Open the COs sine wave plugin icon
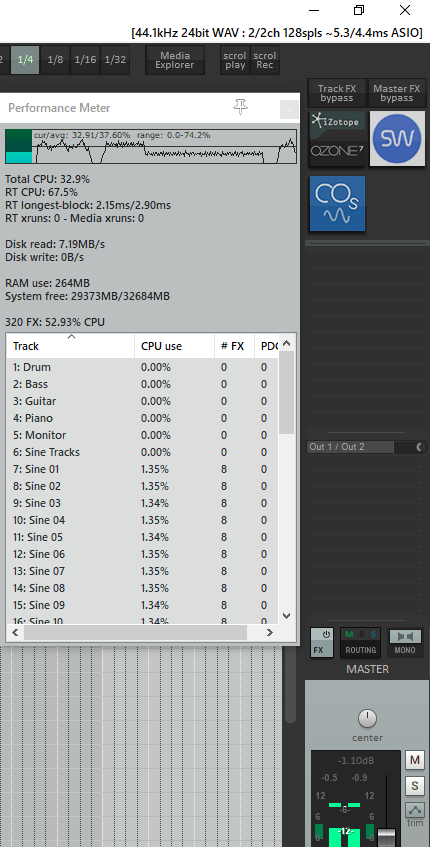The height and width of the screenshot is (847, 430). 338,204
